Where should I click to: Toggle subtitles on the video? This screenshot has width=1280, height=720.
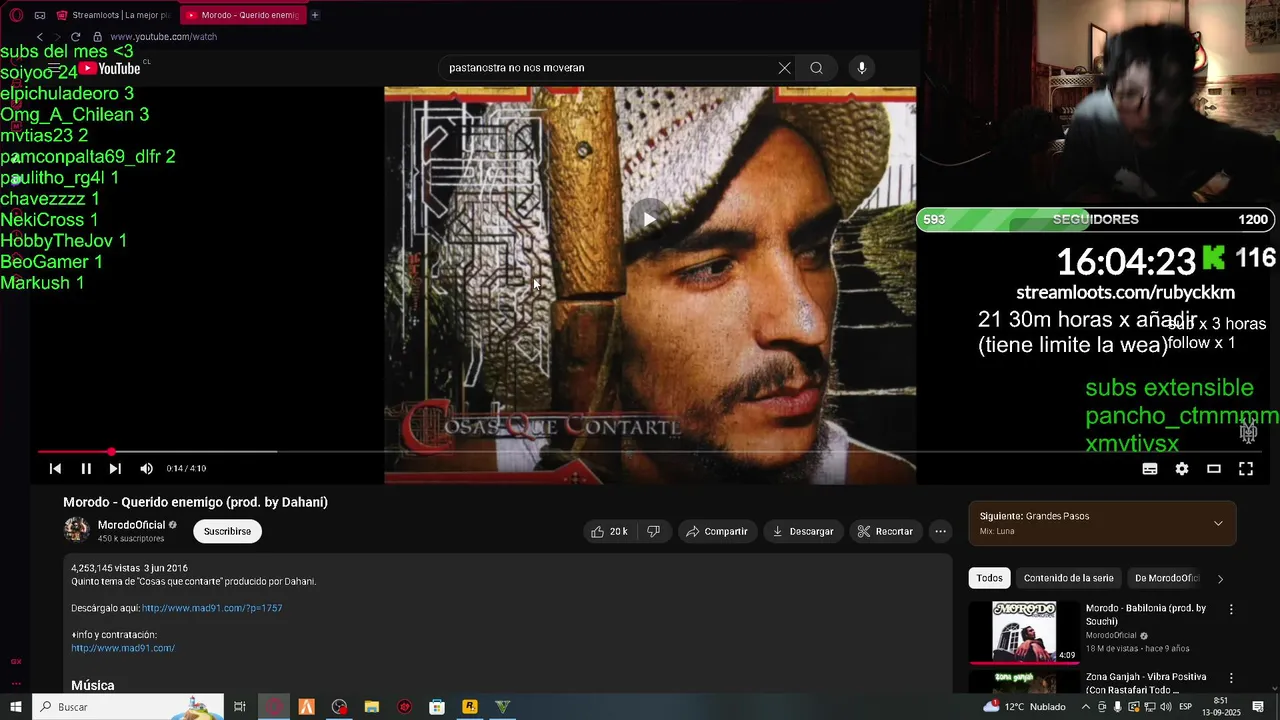[1150, 468]
